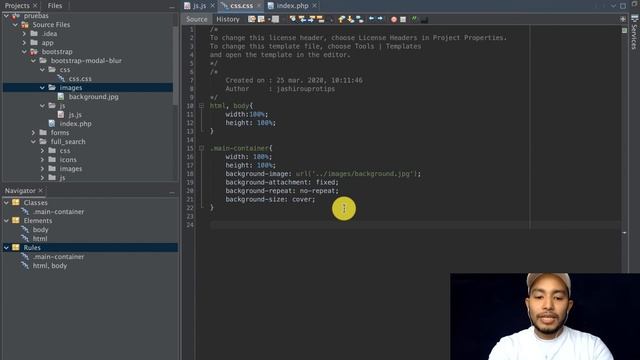640x360 pixels.
Task: Collapse the Elements node in Navigator
Action: coord(6,221)
